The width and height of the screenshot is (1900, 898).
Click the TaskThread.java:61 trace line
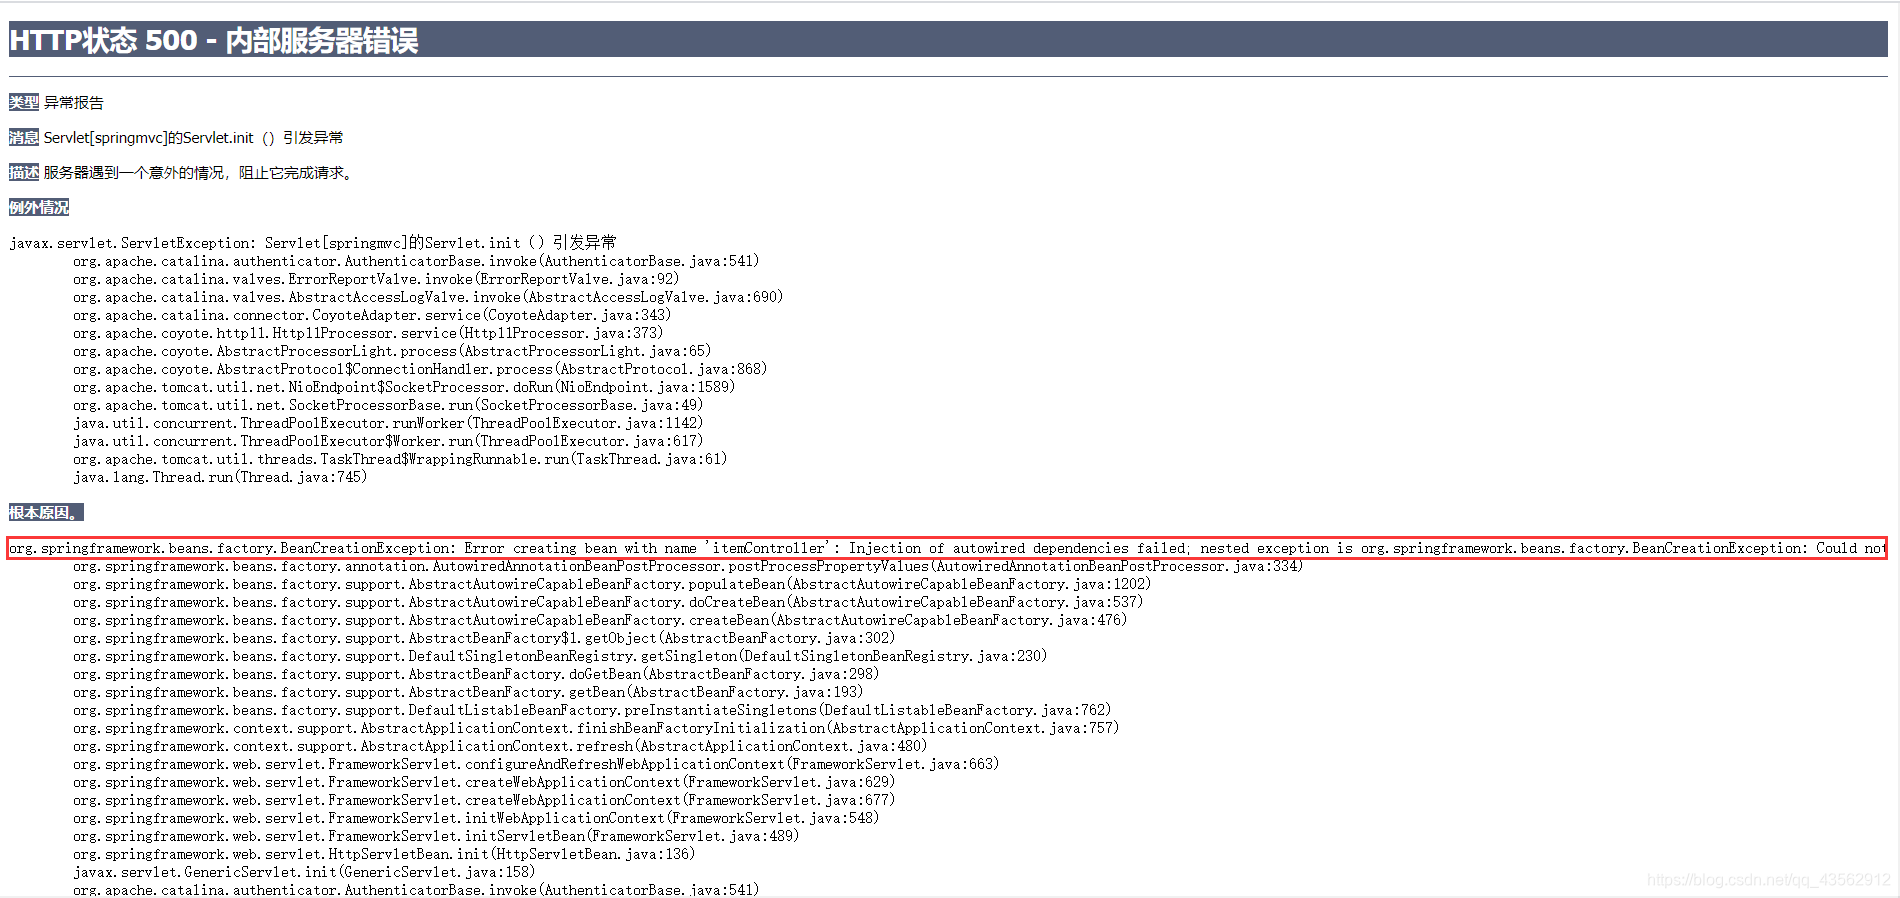point(400,459)
